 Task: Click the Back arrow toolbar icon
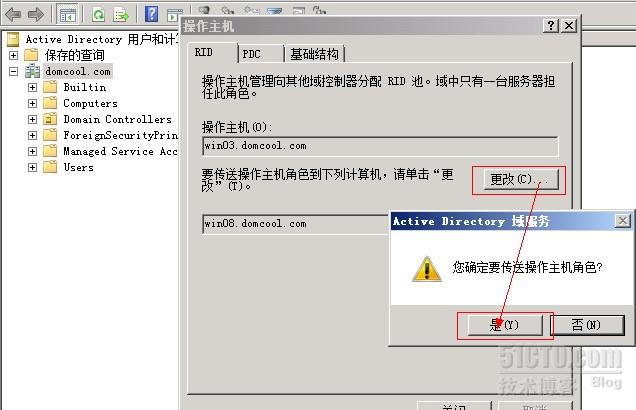tap(13, 15)
